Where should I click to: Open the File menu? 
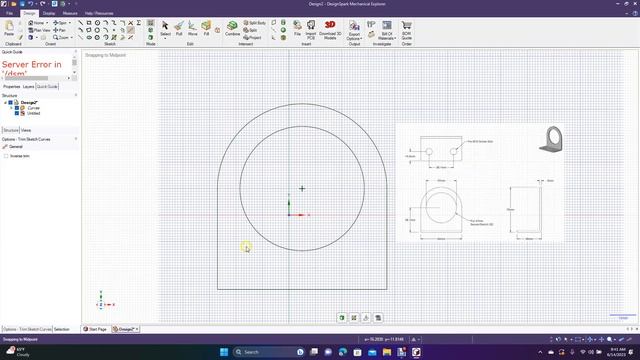(9, 13)
